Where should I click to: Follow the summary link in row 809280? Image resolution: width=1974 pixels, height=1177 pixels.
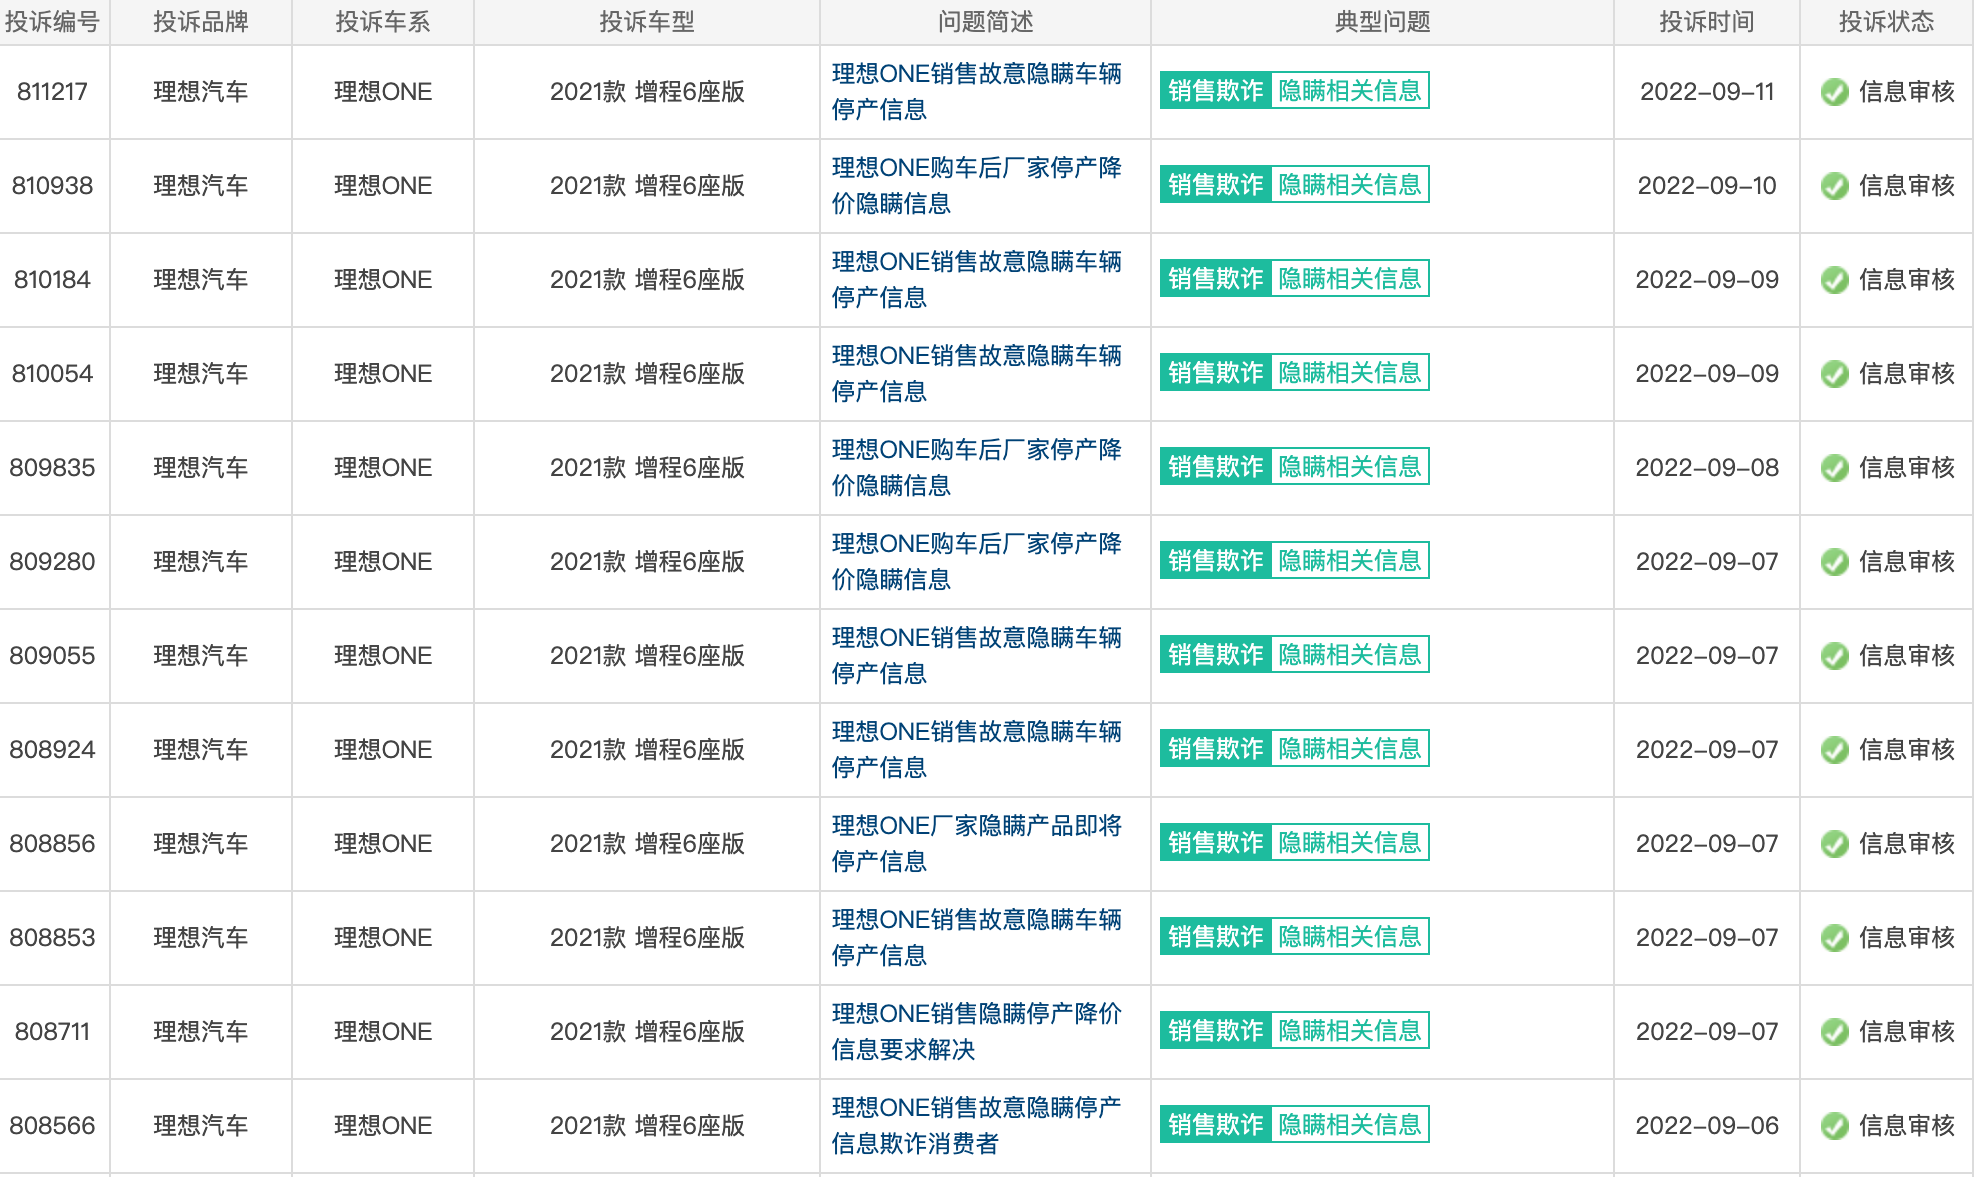977,561
